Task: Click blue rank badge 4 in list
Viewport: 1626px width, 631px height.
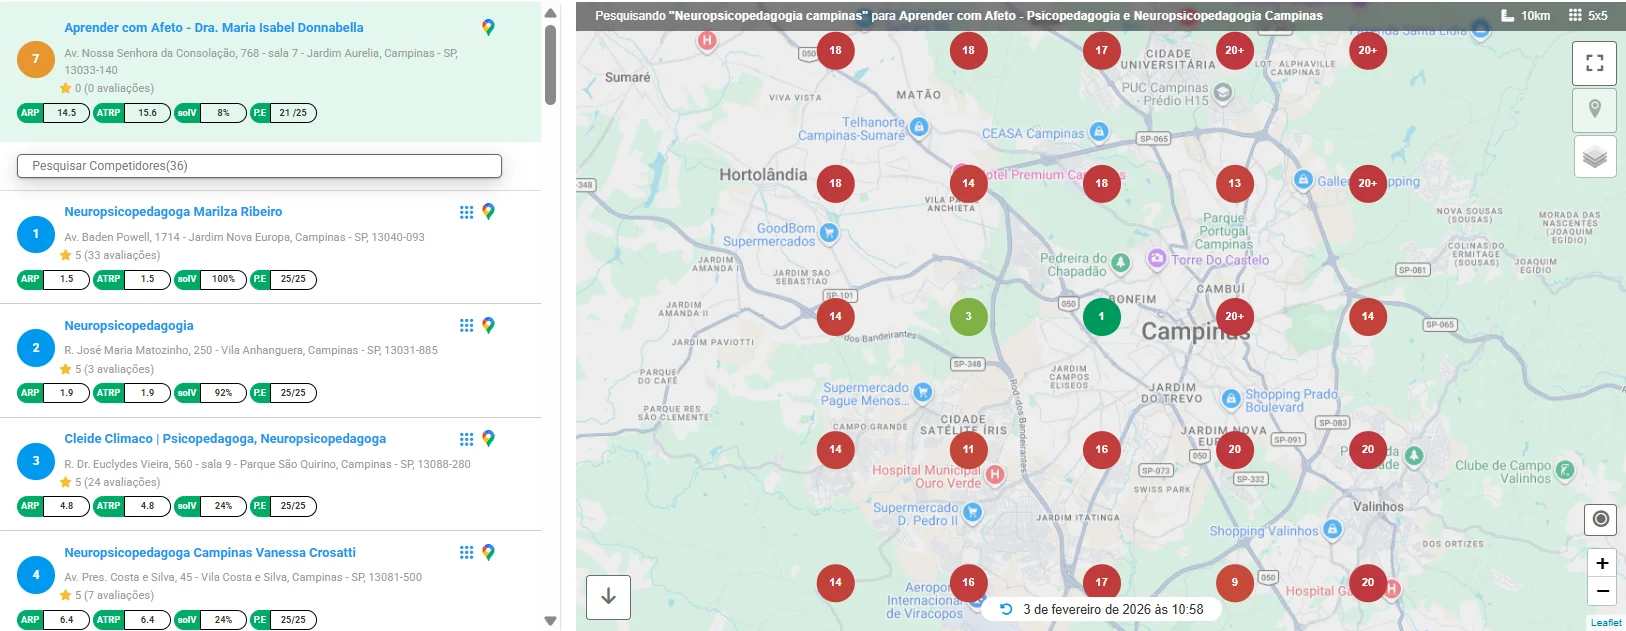Action: pos(36,575)
